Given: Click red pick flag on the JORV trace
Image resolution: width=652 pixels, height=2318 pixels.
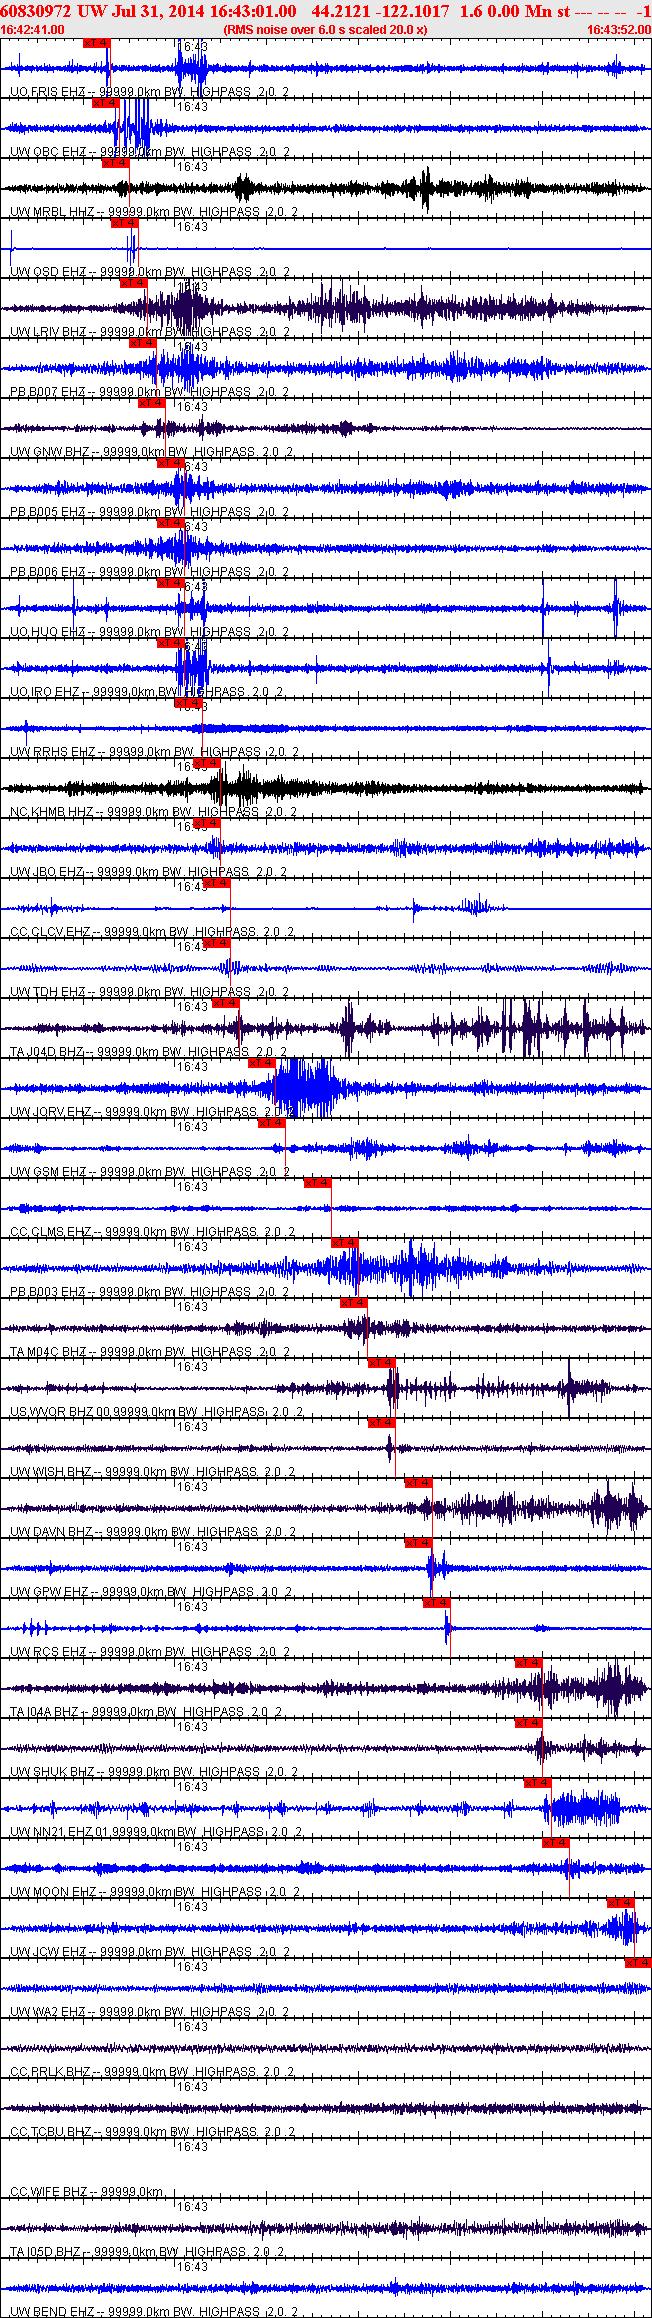Looking at the screenshot, I should (x=262, y=1063).
